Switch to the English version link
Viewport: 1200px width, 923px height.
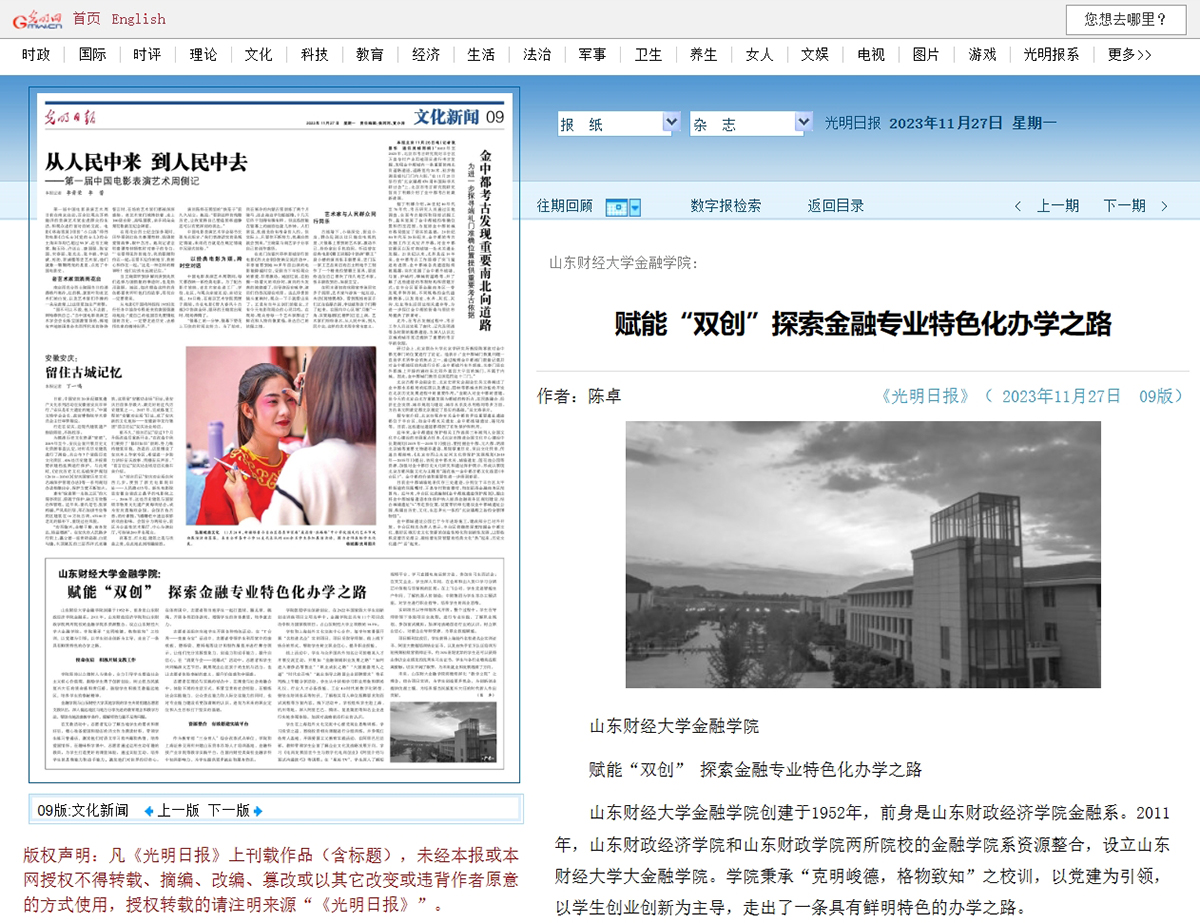tap(139, 18)
